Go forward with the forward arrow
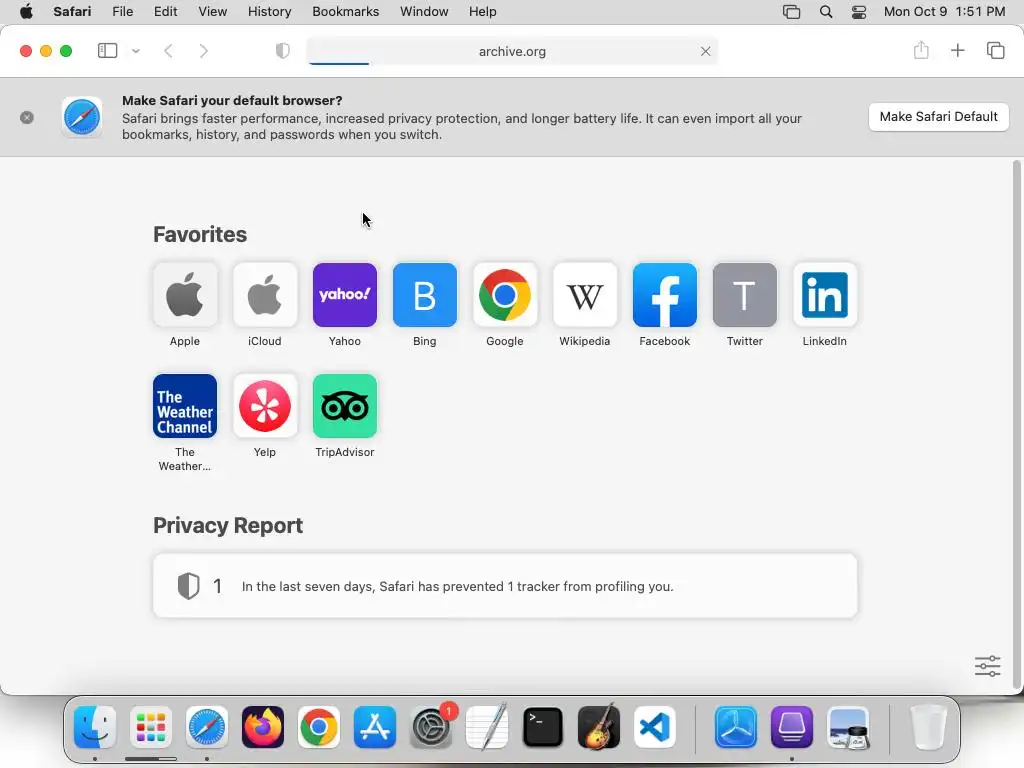This screenshot has height=768, width=1024. (x=204, y=51)
